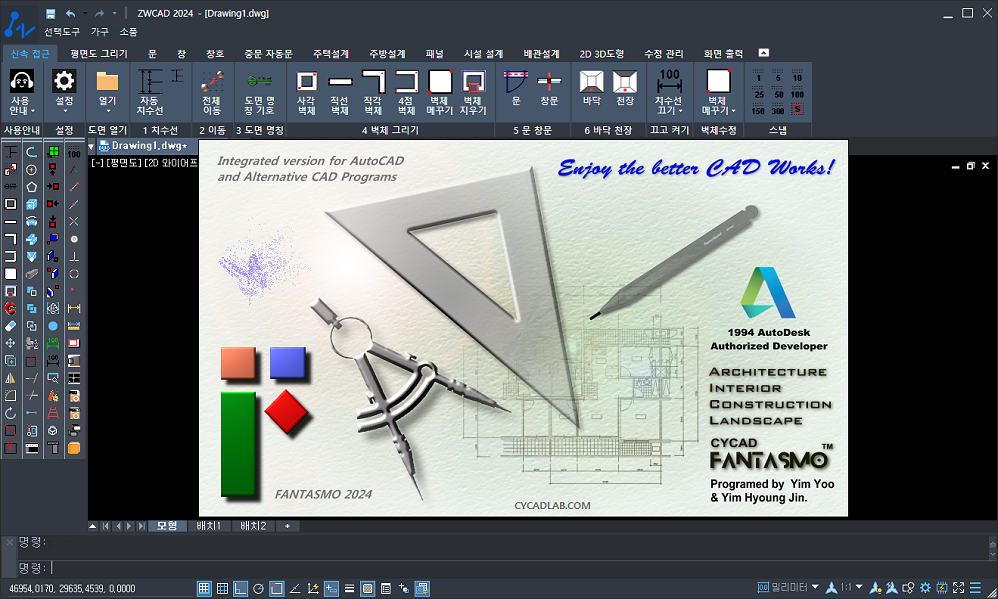Open the settings gear in the status bar
This screenshot has width=998, height=599.
coord(925,588)
